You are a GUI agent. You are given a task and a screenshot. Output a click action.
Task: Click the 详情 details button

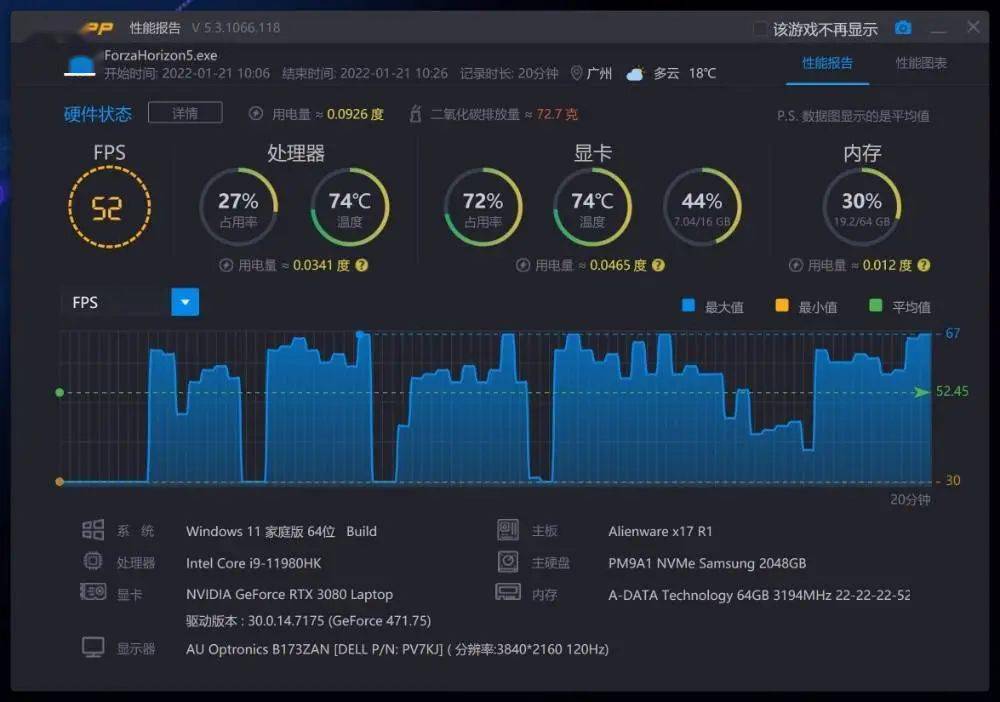tap(184, 113)
